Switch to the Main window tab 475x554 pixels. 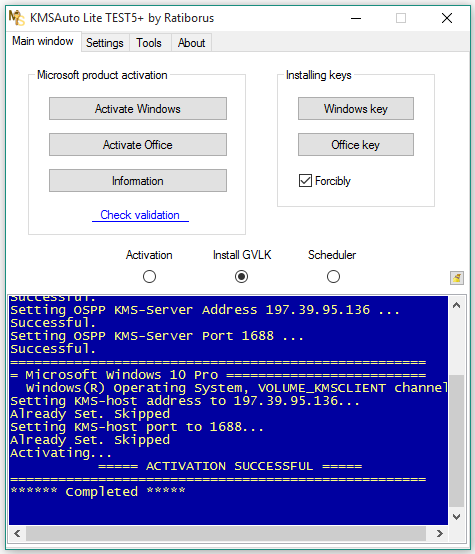coord(43,41)
